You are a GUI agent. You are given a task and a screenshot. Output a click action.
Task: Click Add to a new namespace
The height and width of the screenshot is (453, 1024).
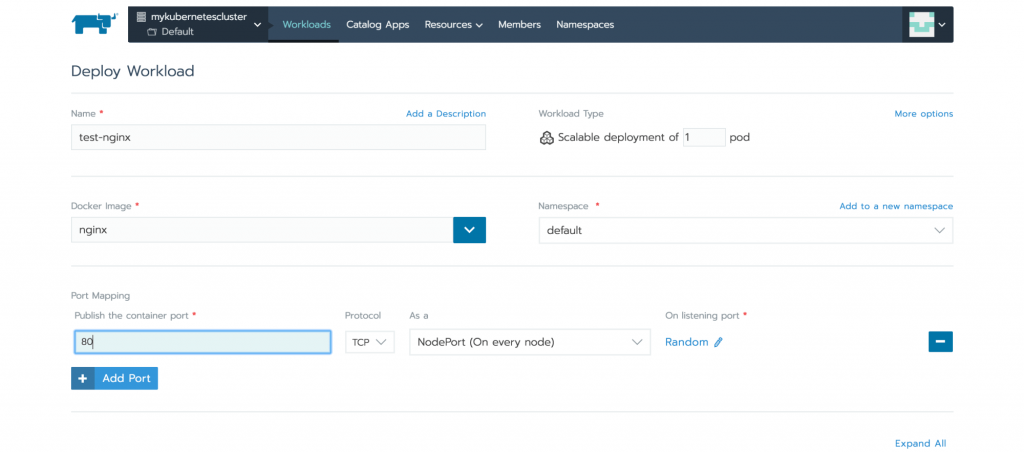(895, 206)
